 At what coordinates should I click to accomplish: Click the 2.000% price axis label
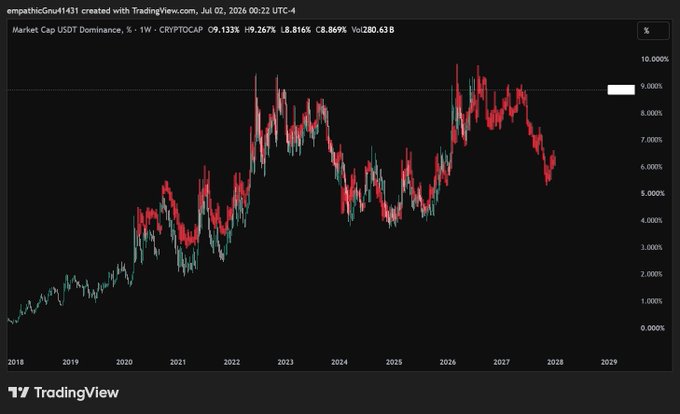coord(652,274)
